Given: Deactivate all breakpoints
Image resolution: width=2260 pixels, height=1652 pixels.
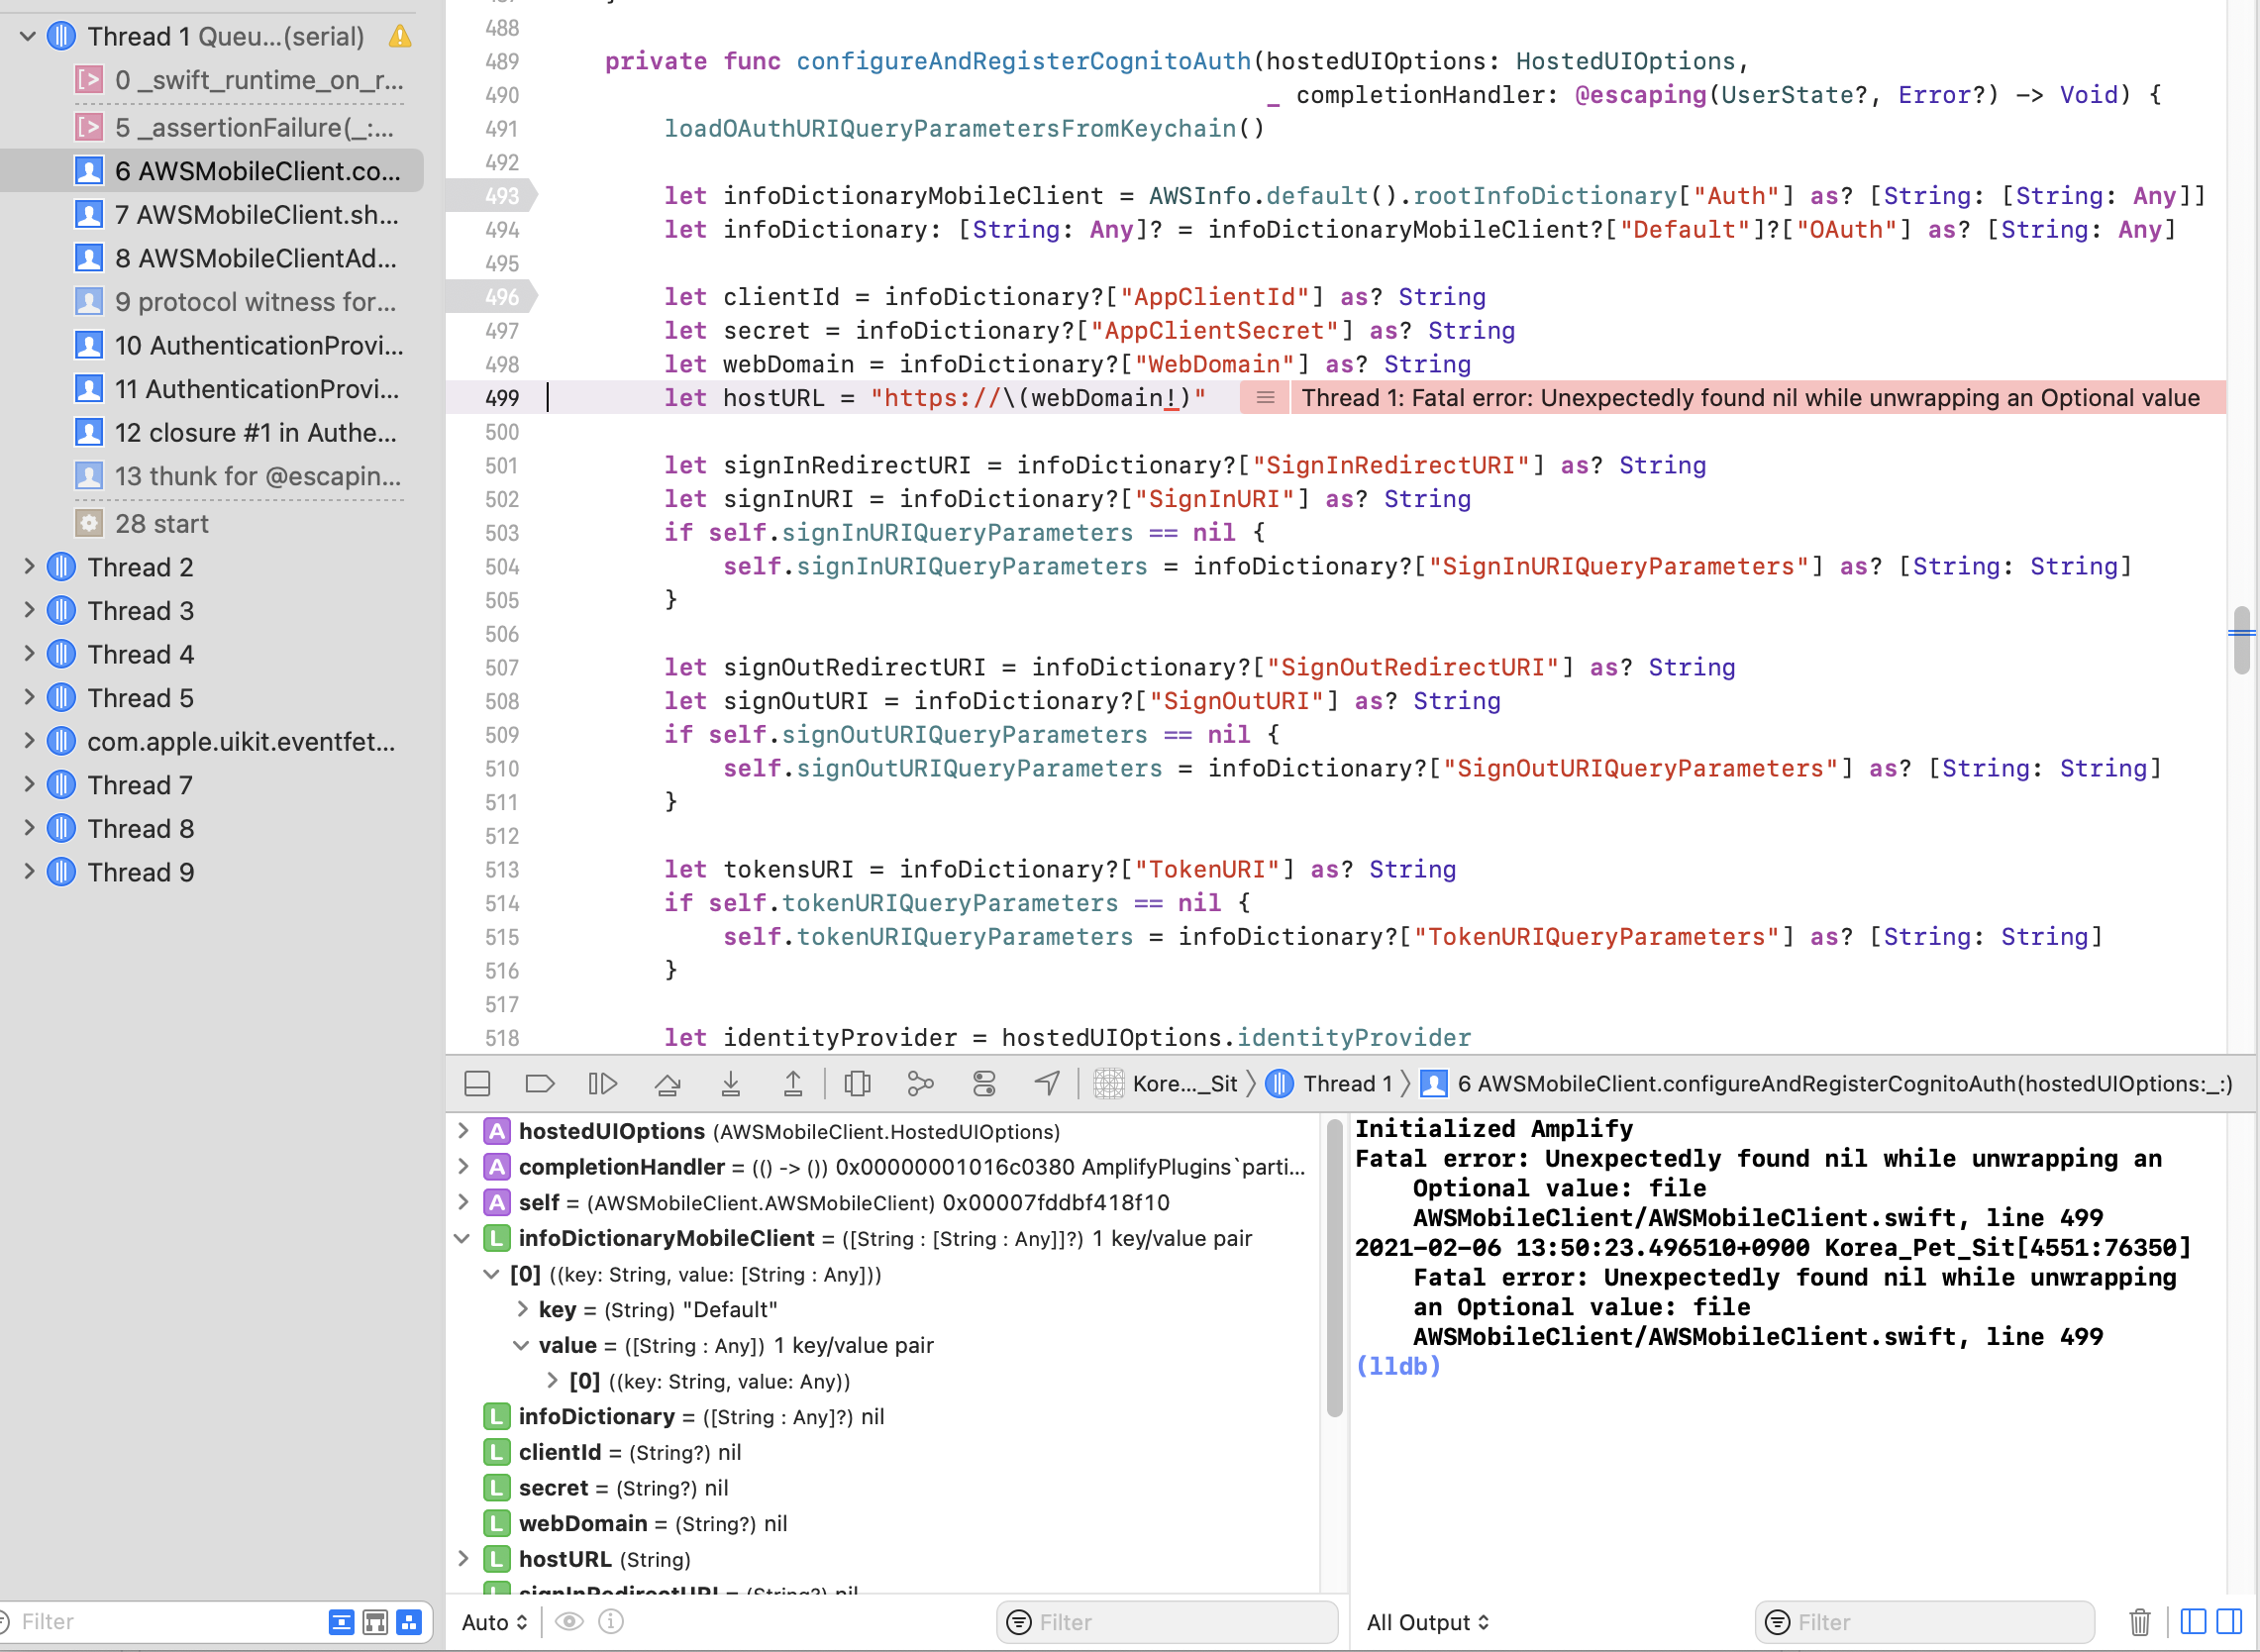Looking at the screenshot, I should (x=540, y=1083).
